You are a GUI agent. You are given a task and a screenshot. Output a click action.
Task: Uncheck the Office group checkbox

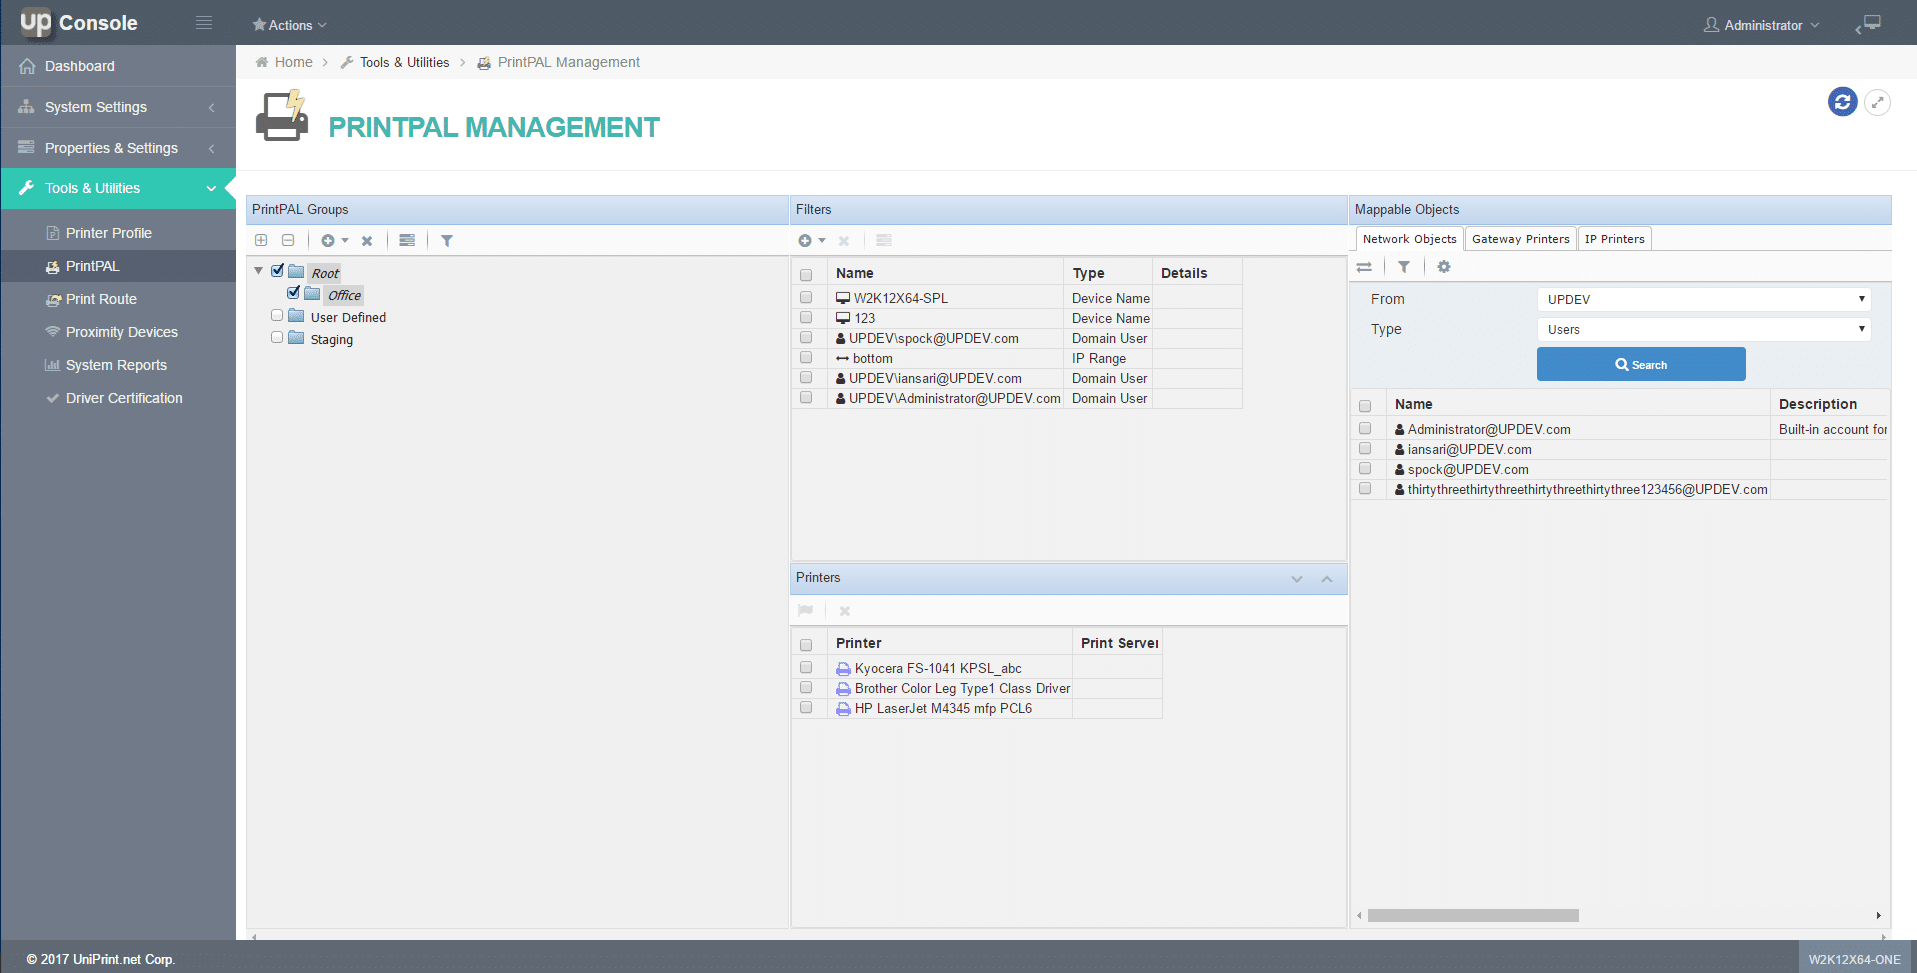coord(294,292)
